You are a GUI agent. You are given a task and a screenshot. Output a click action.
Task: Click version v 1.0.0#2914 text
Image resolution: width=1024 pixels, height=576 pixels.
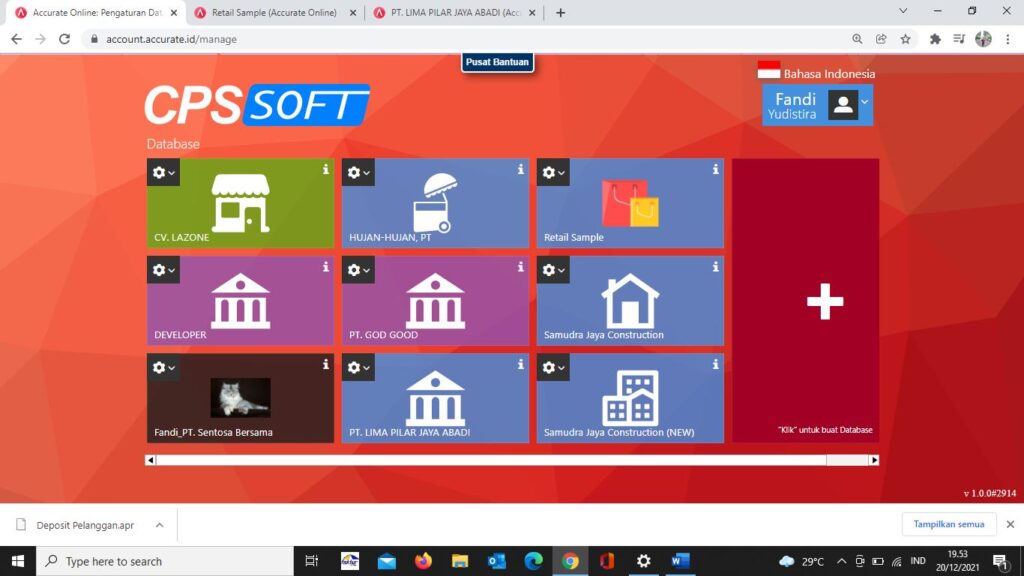(x=989, y=493)
